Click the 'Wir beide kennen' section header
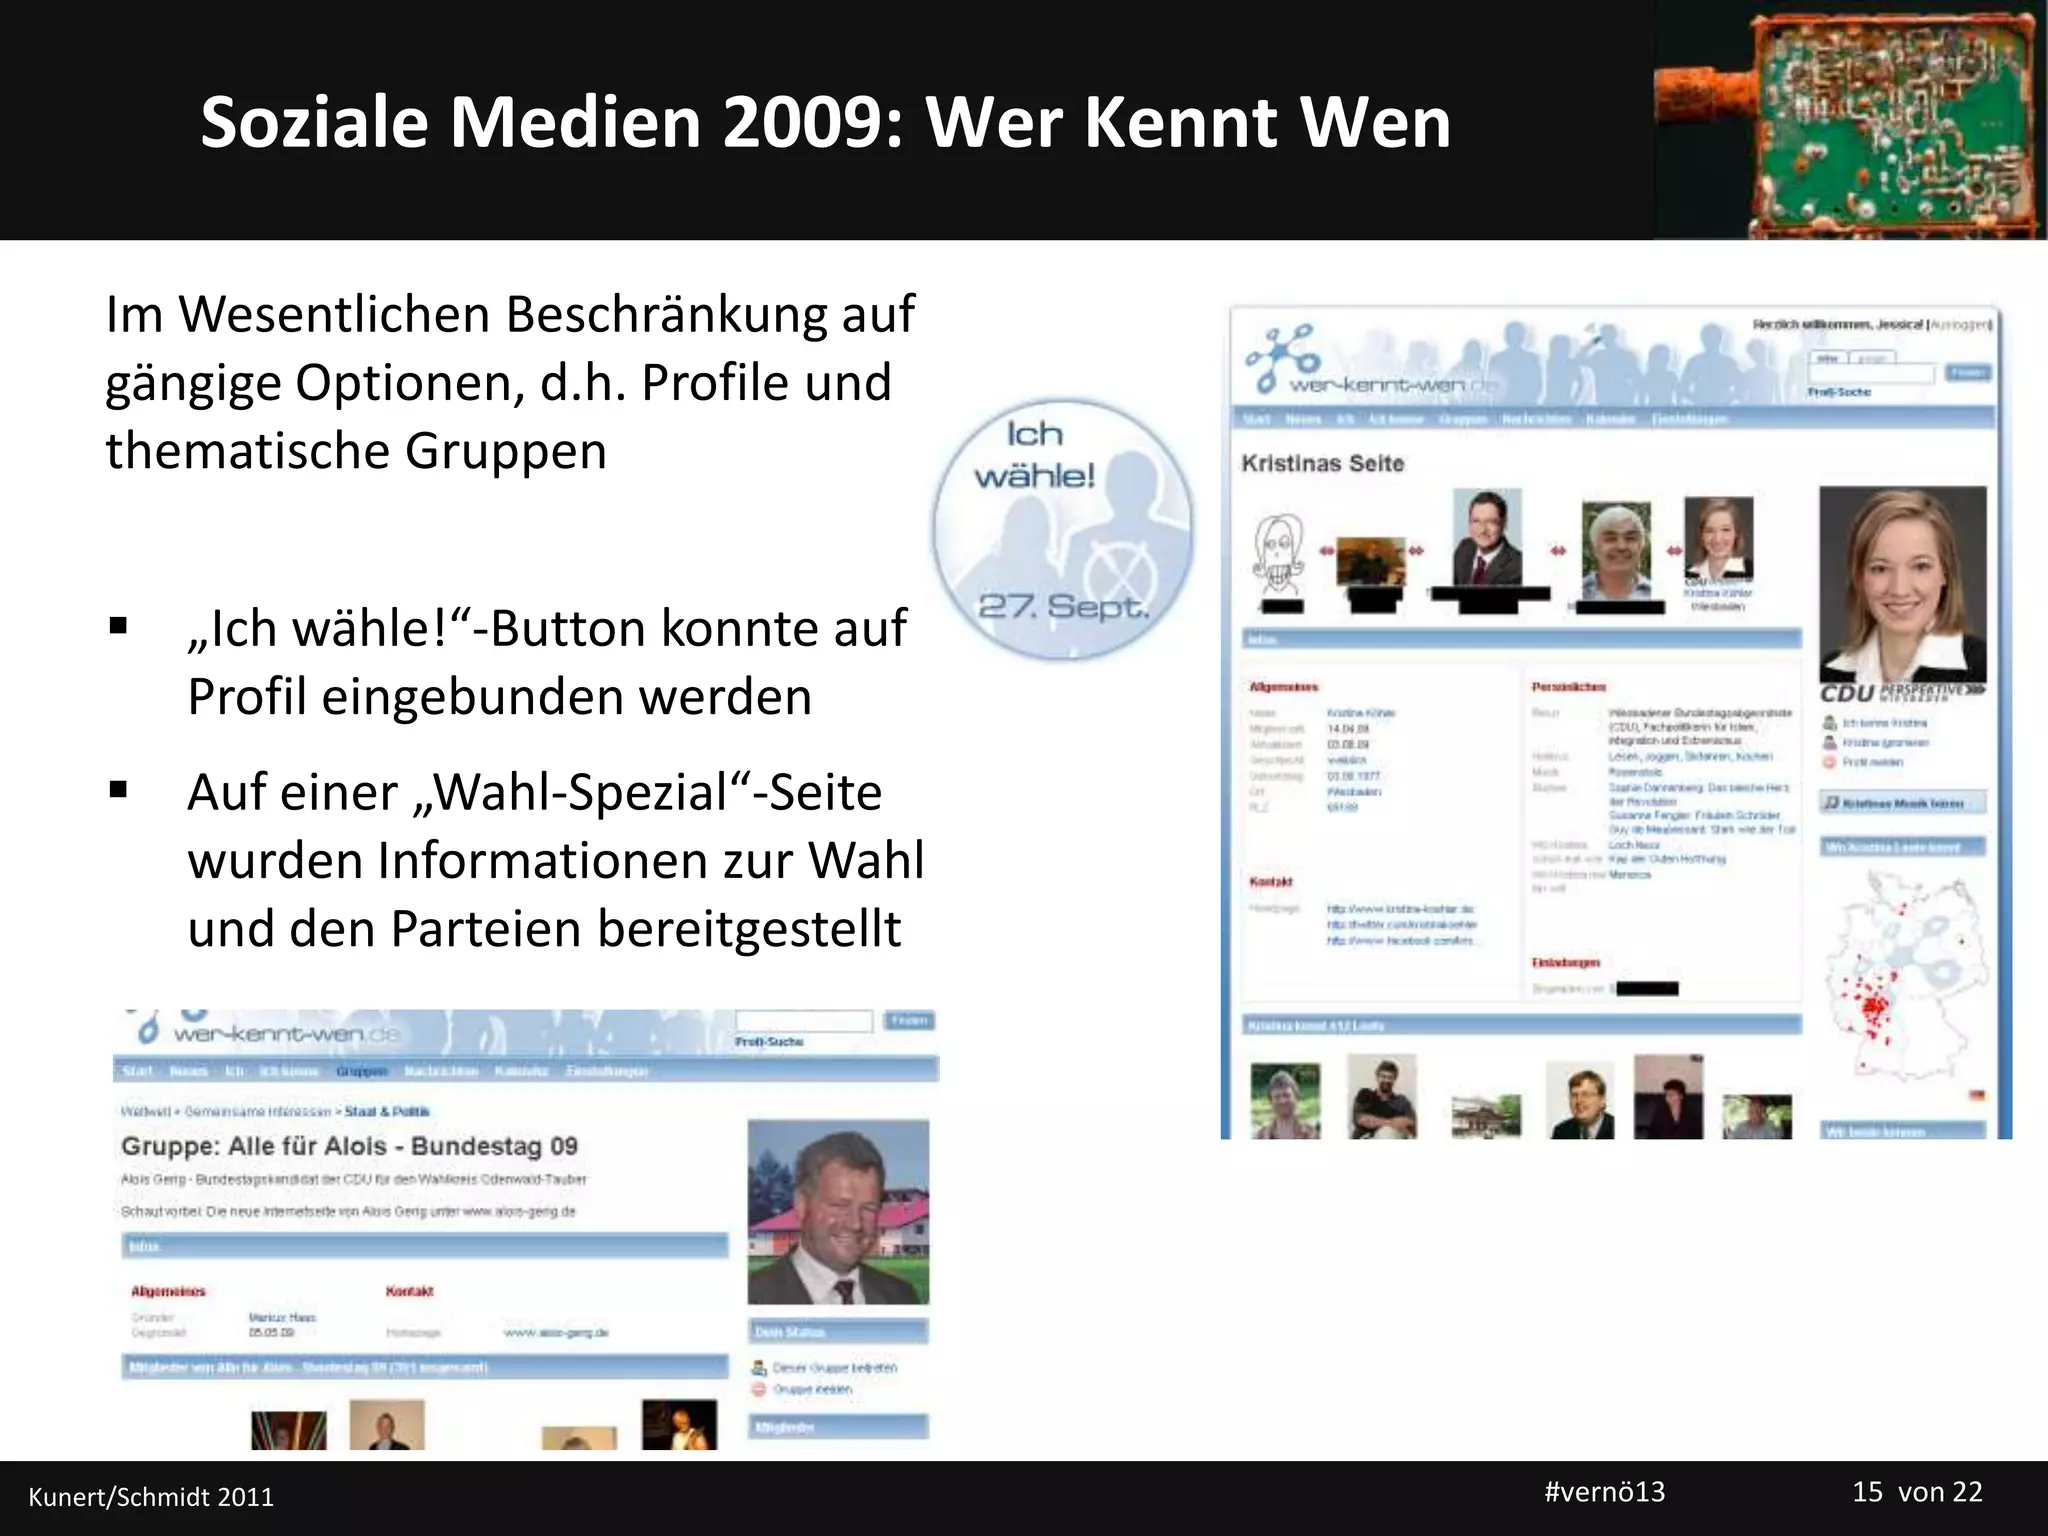Screen dimensions: 2048x1536 click(x=1903, y=1130)
